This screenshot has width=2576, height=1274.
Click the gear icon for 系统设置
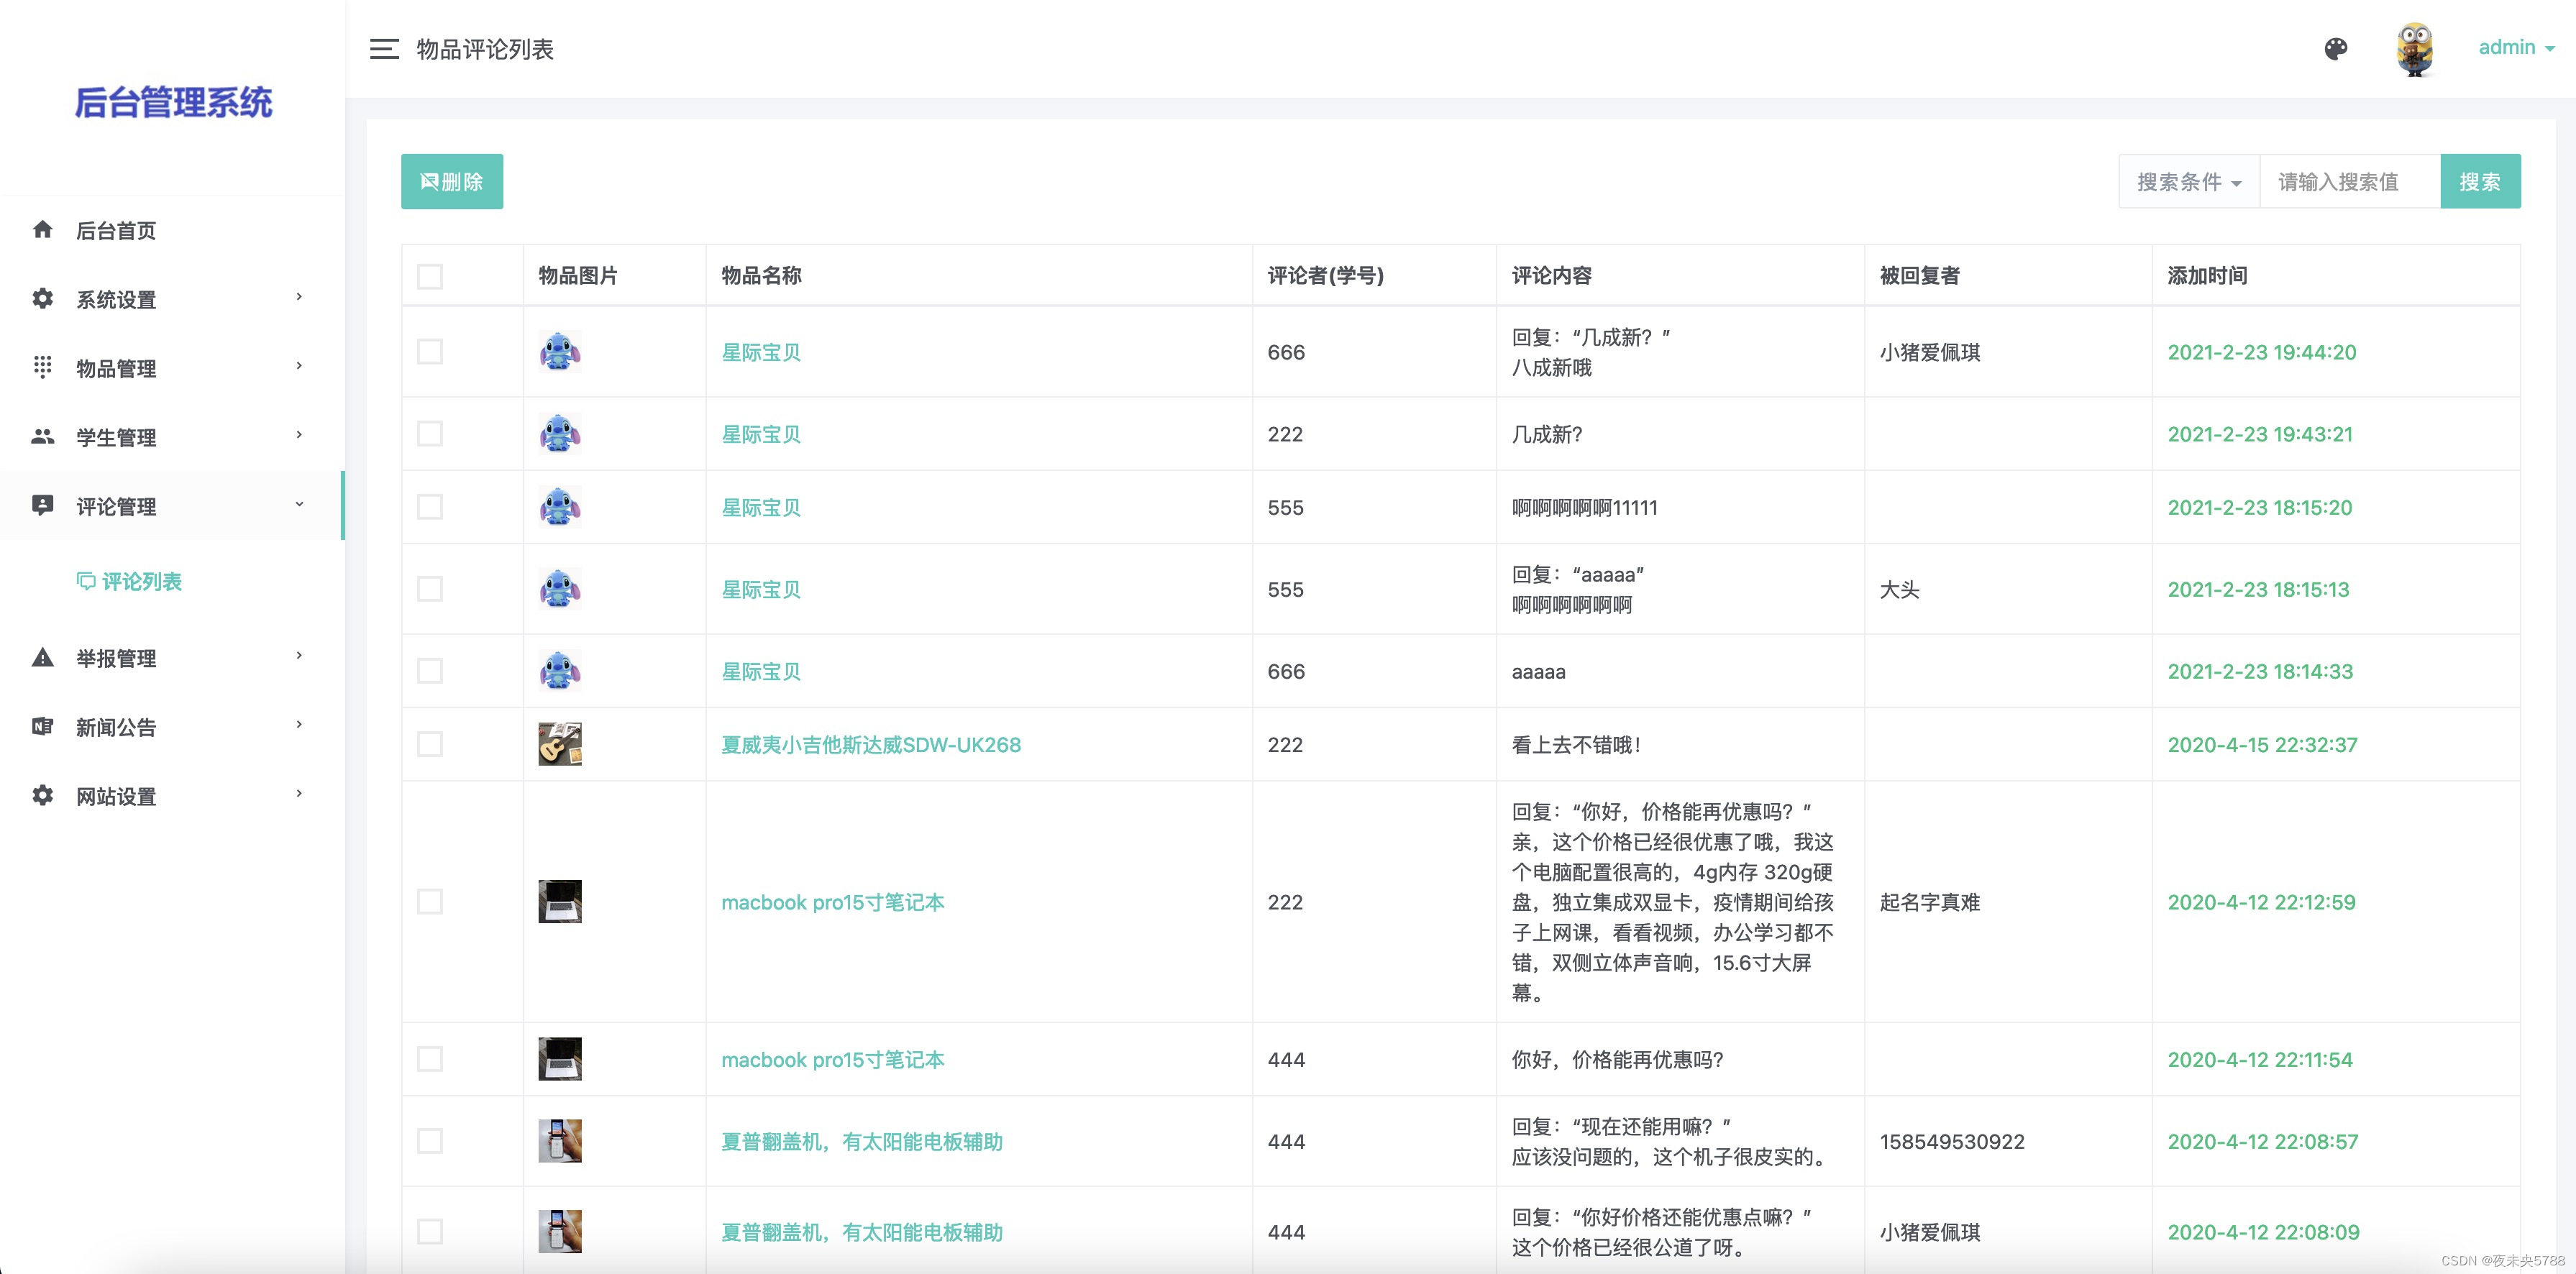pyautogui.click(x=42, y=299)
